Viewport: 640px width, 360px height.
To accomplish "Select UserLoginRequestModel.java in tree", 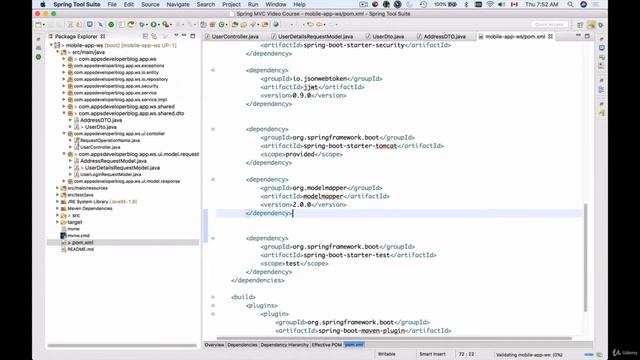I will tap(111, 174).
